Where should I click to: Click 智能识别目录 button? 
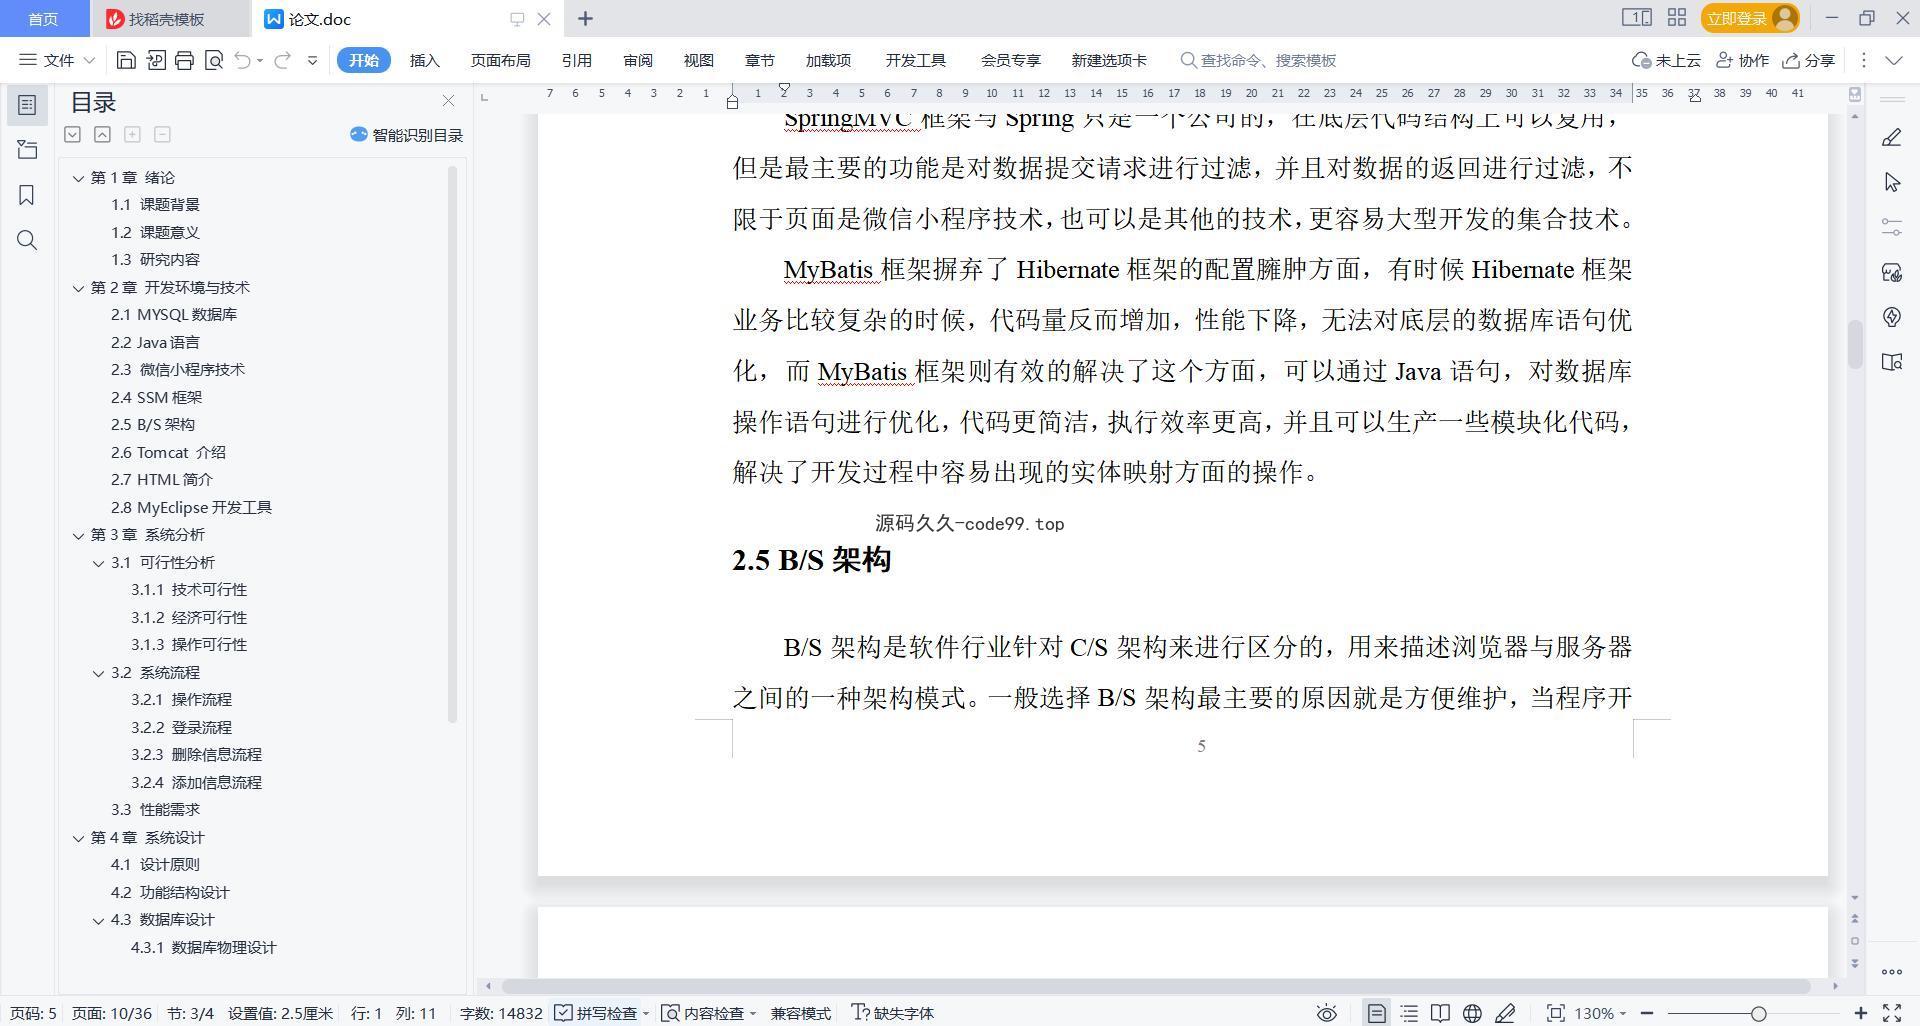tap(406, 135)
